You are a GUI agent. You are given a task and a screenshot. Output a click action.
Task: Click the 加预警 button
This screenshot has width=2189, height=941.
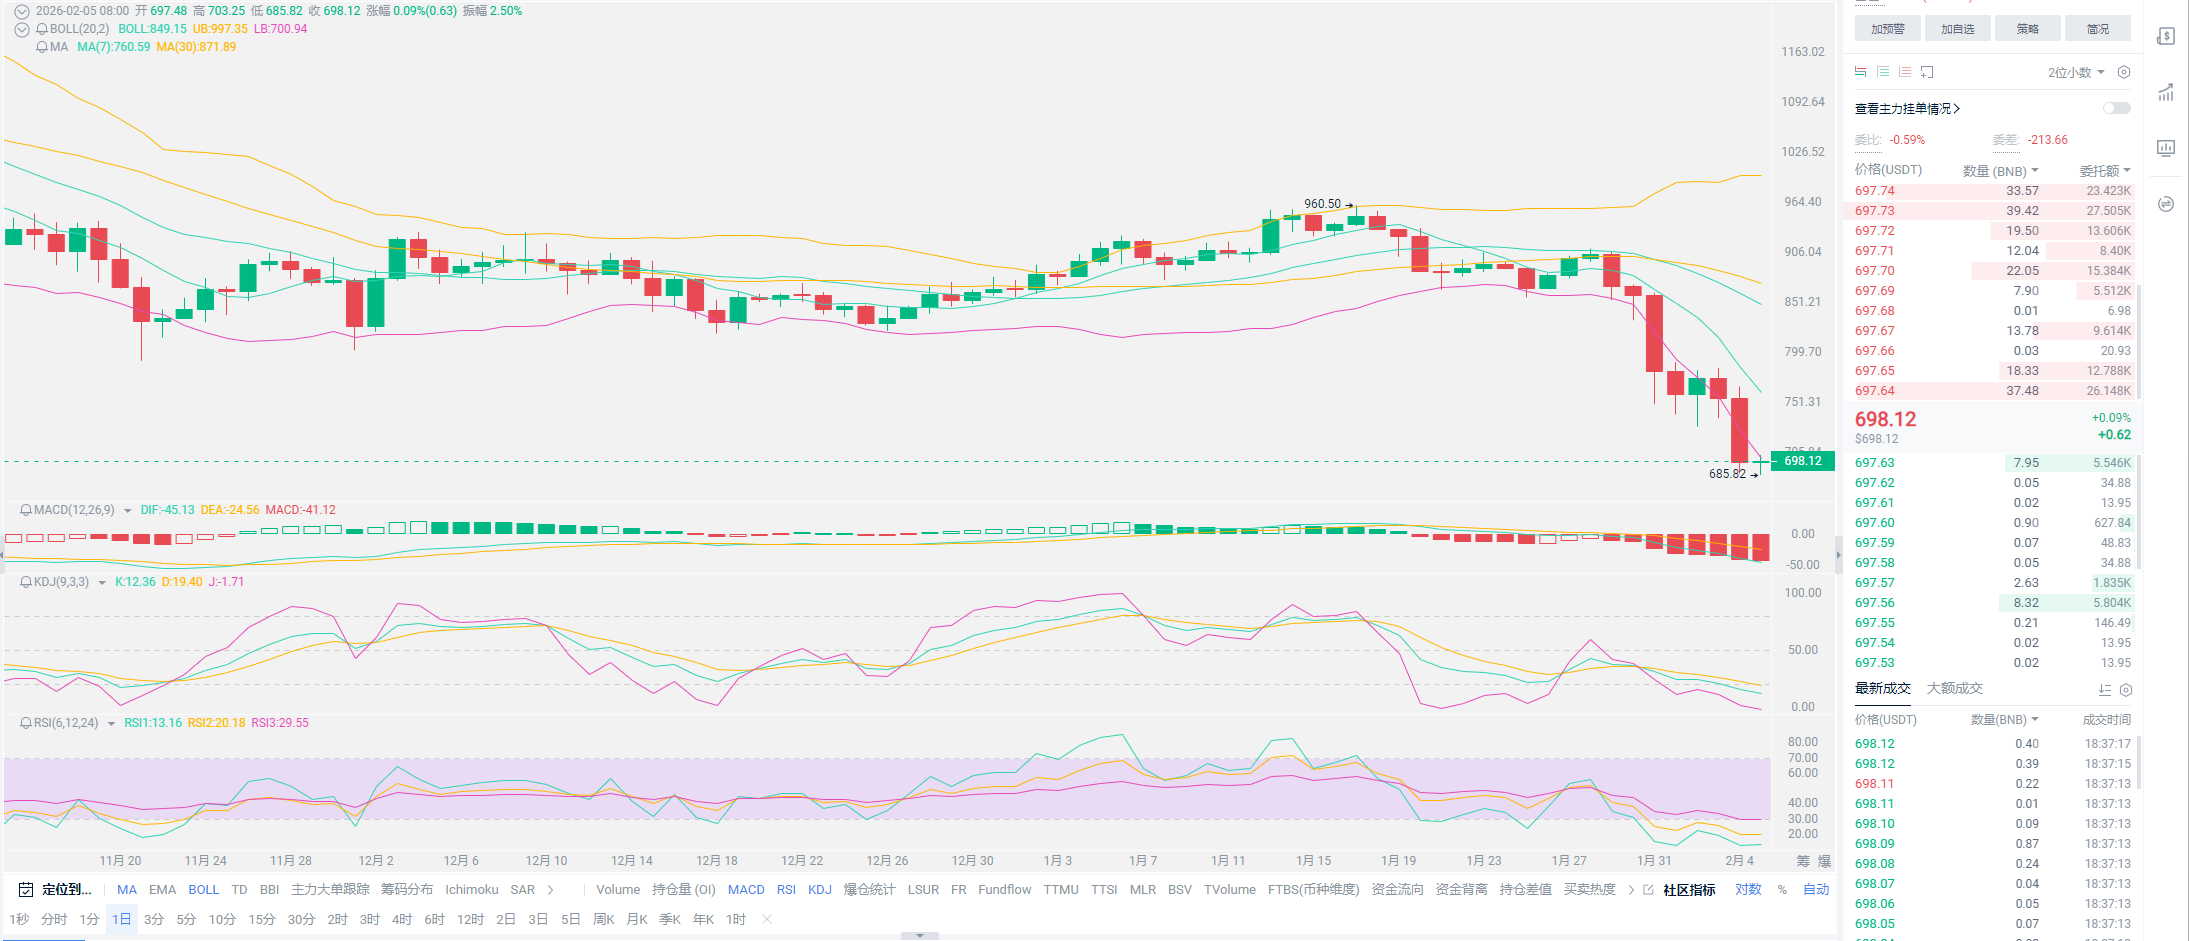click(1887, 29)
